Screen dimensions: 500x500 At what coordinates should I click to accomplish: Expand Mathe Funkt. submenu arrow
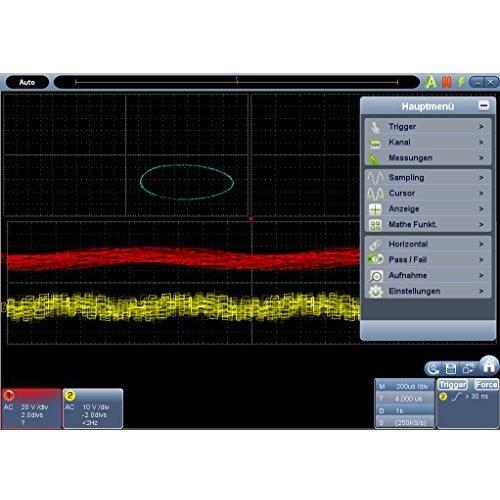pyautogui.click(x=481, y=225)
